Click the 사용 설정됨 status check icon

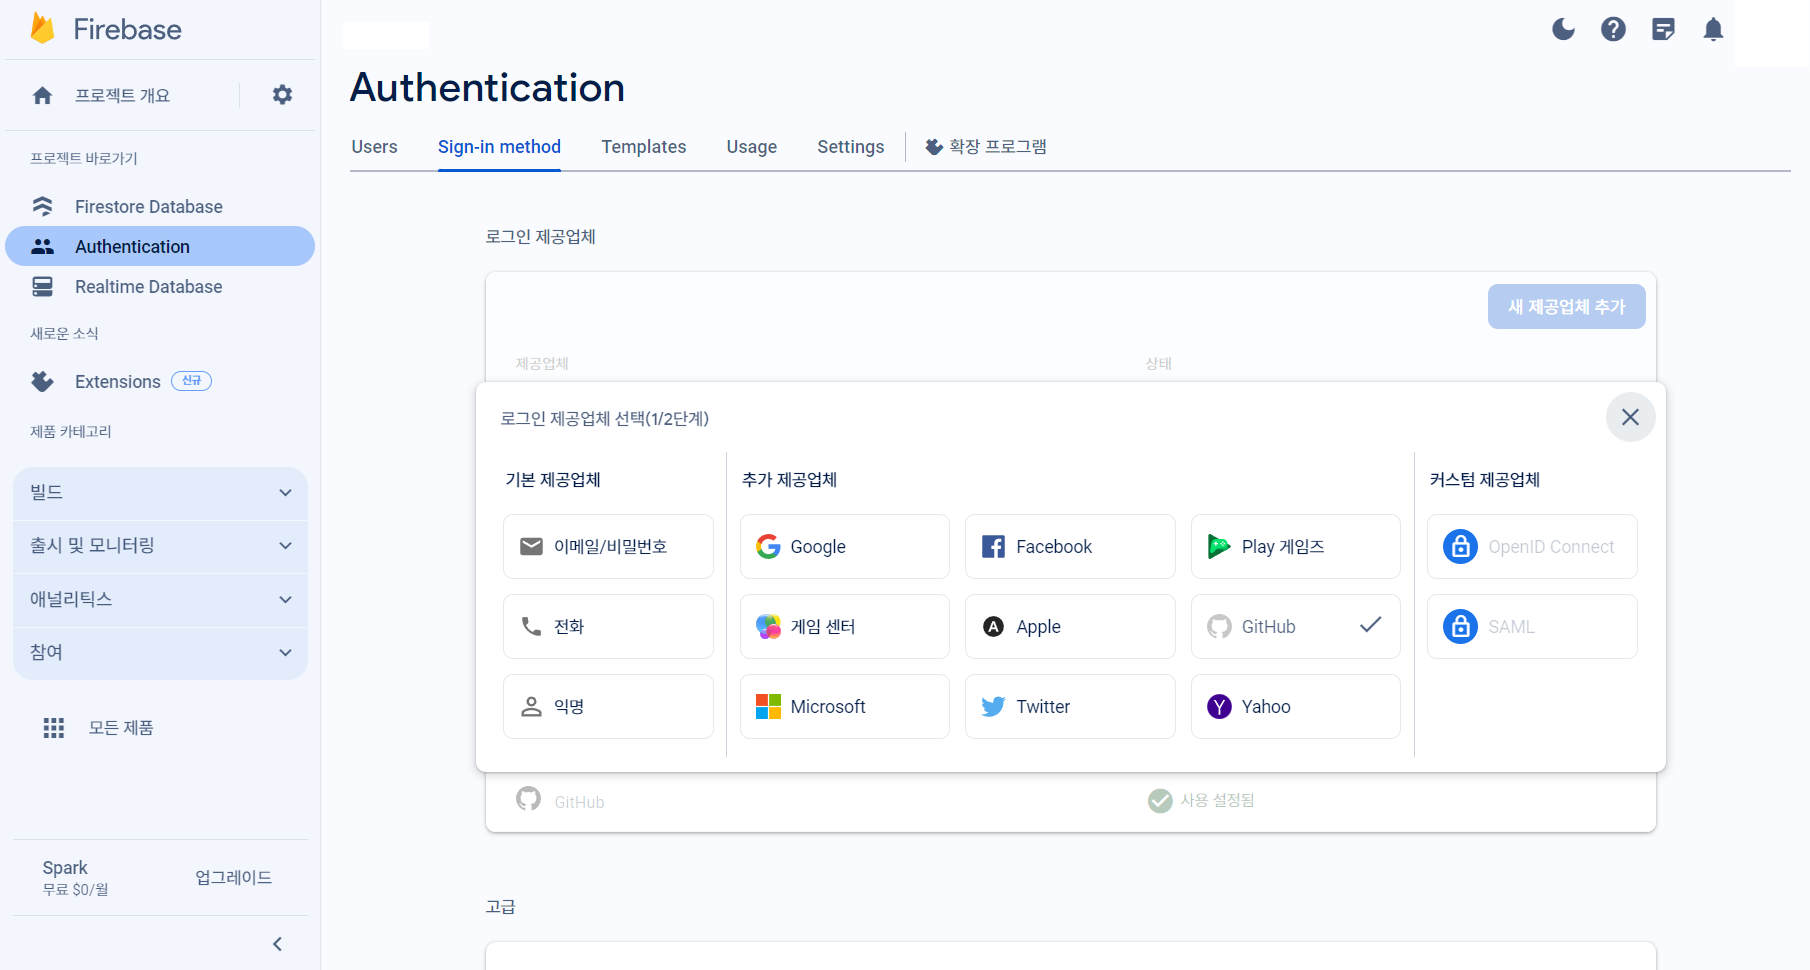[x=1160, y=801]
